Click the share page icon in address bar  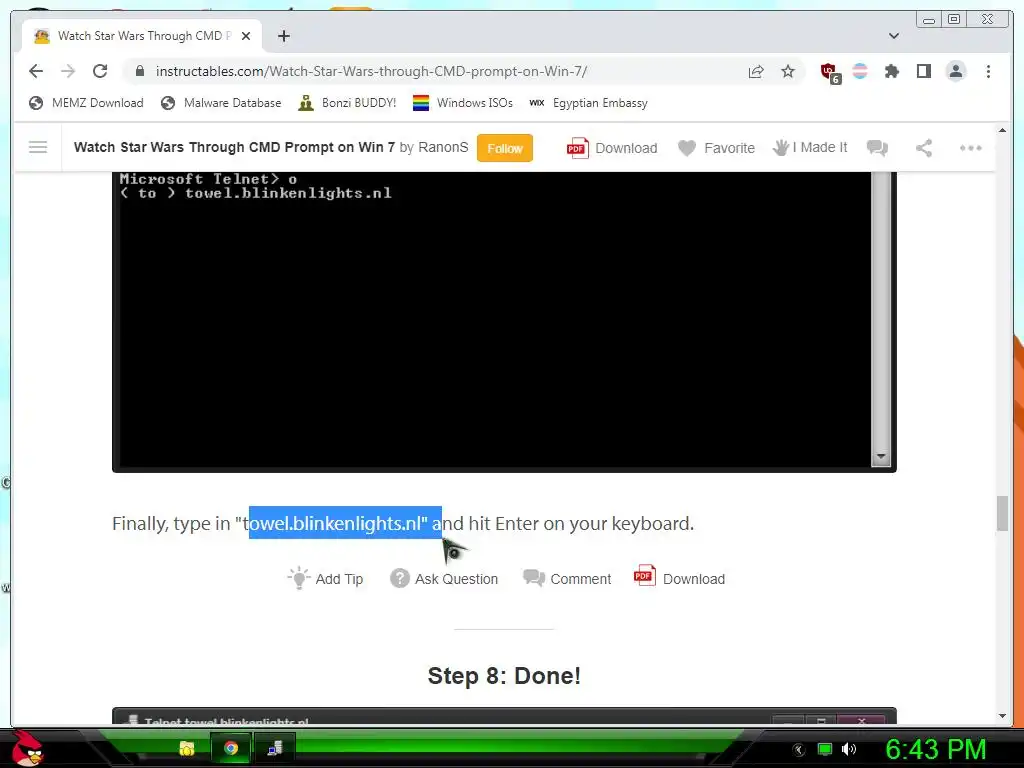(756, 71)
